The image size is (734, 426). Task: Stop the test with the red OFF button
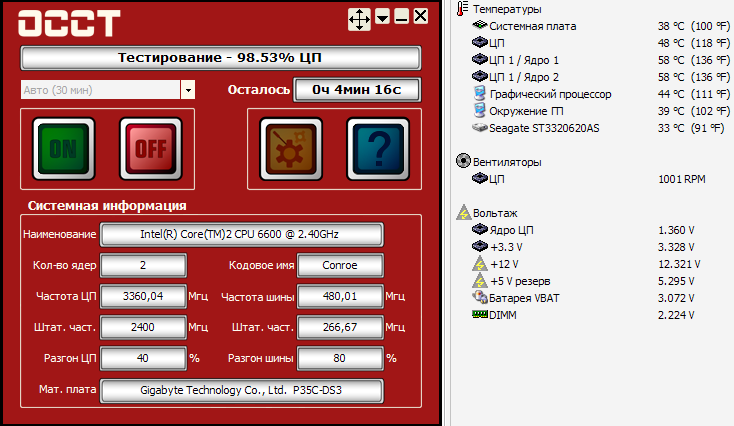pos(151,149)
